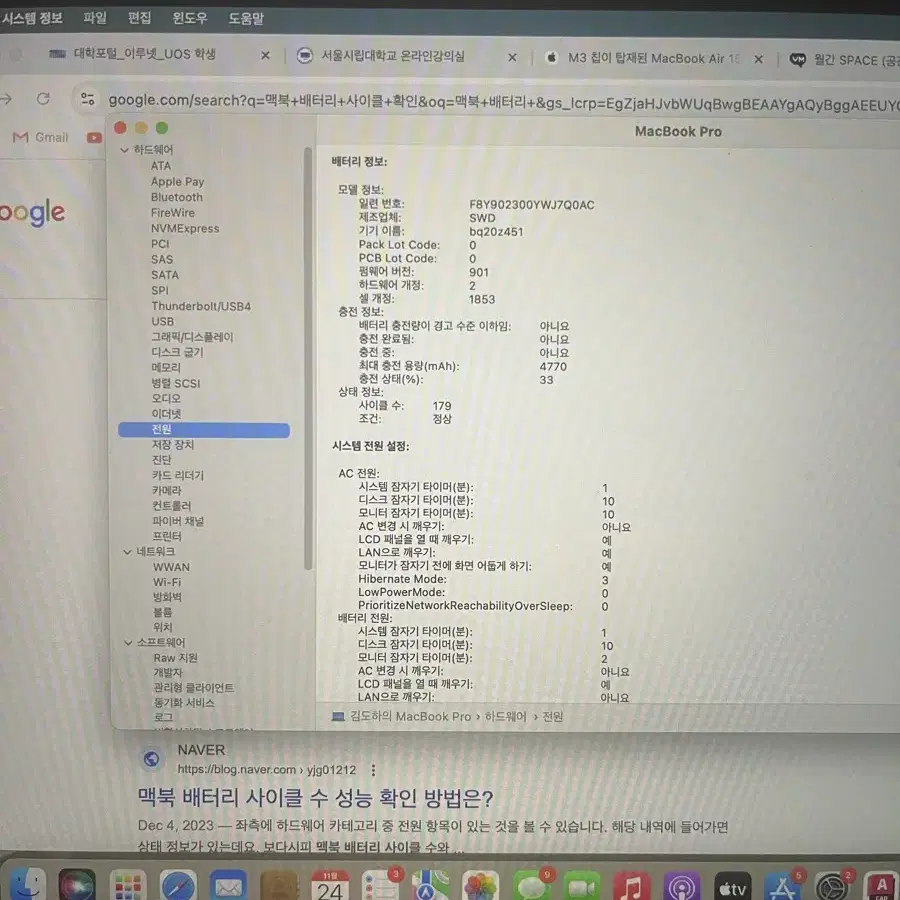Open the Photos app in the Dock
Viewport: 900px width, 900px height.
click(481, 886)
